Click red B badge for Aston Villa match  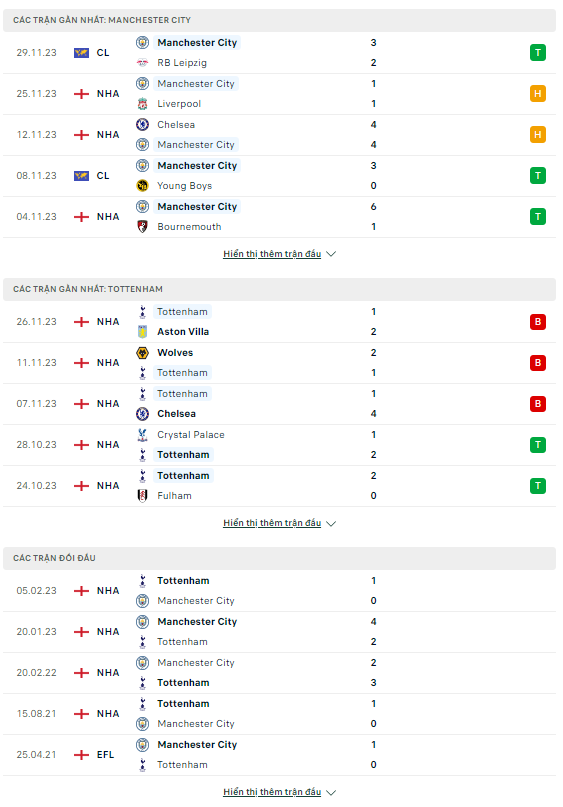pos(538,322)
